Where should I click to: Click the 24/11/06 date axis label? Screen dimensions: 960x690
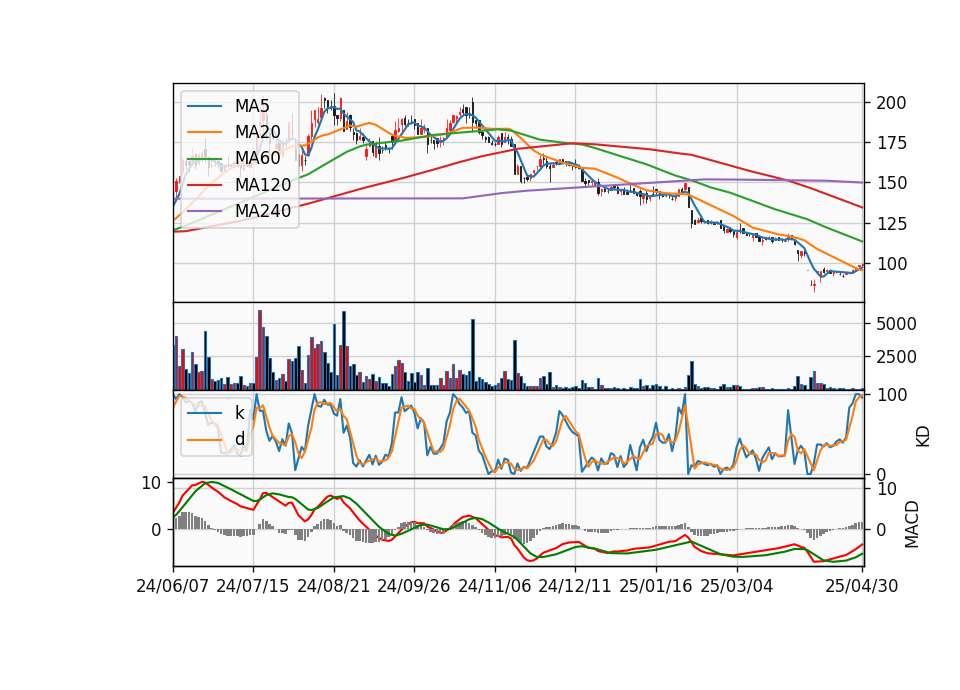point(494,586)
